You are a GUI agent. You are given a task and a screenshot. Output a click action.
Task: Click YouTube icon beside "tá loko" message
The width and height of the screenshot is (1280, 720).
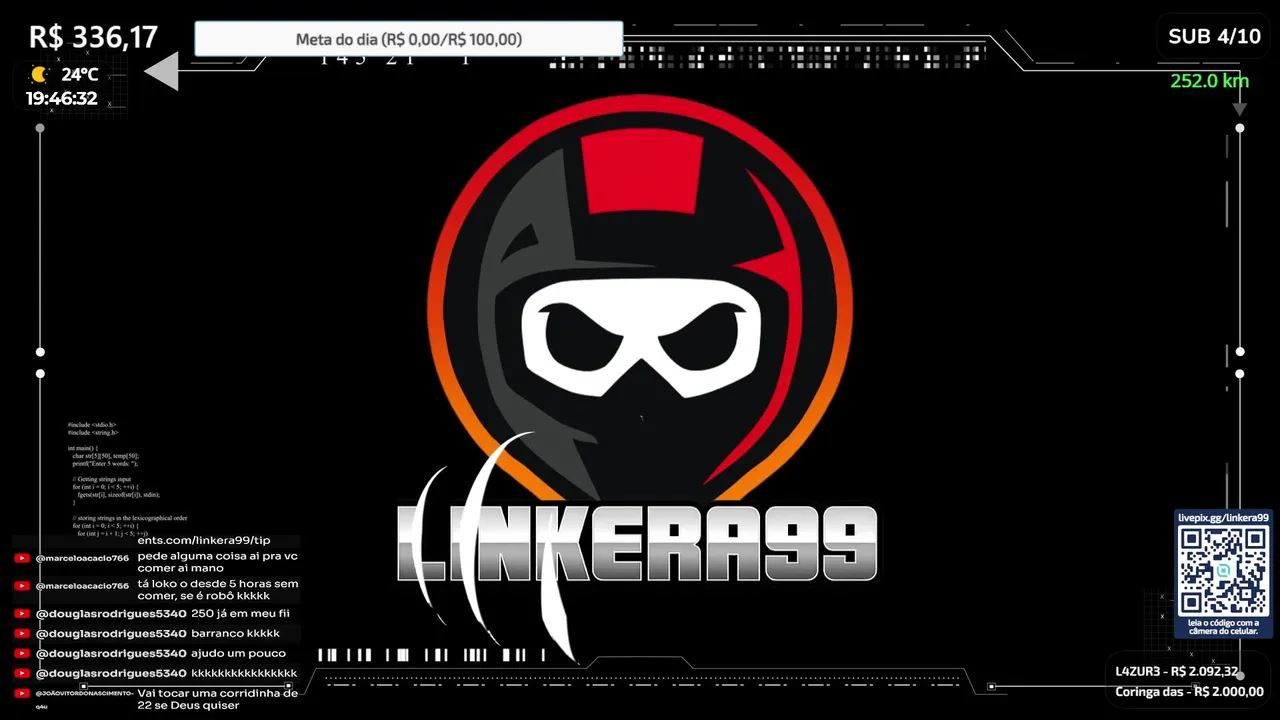[x=22, y=586]
